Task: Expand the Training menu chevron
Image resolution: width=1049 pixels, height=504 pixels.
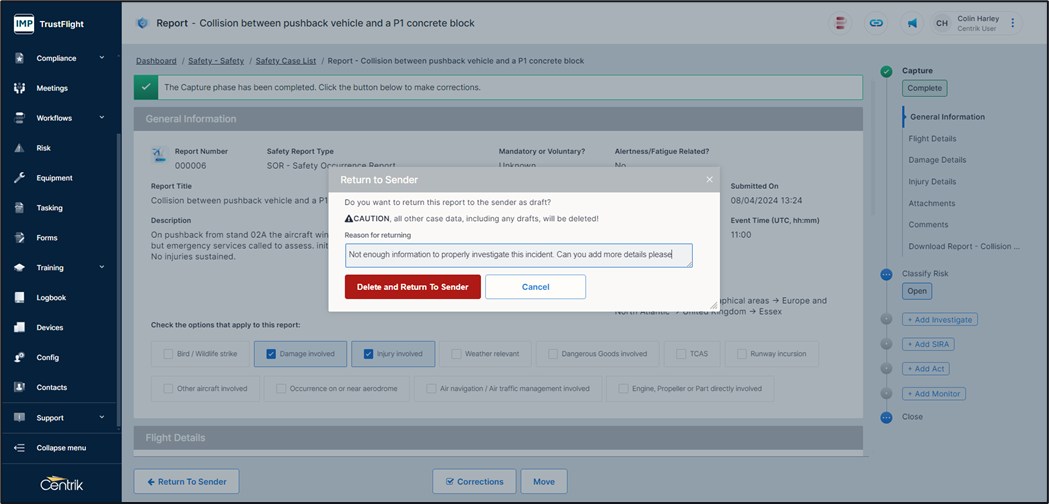Action: 102,267
